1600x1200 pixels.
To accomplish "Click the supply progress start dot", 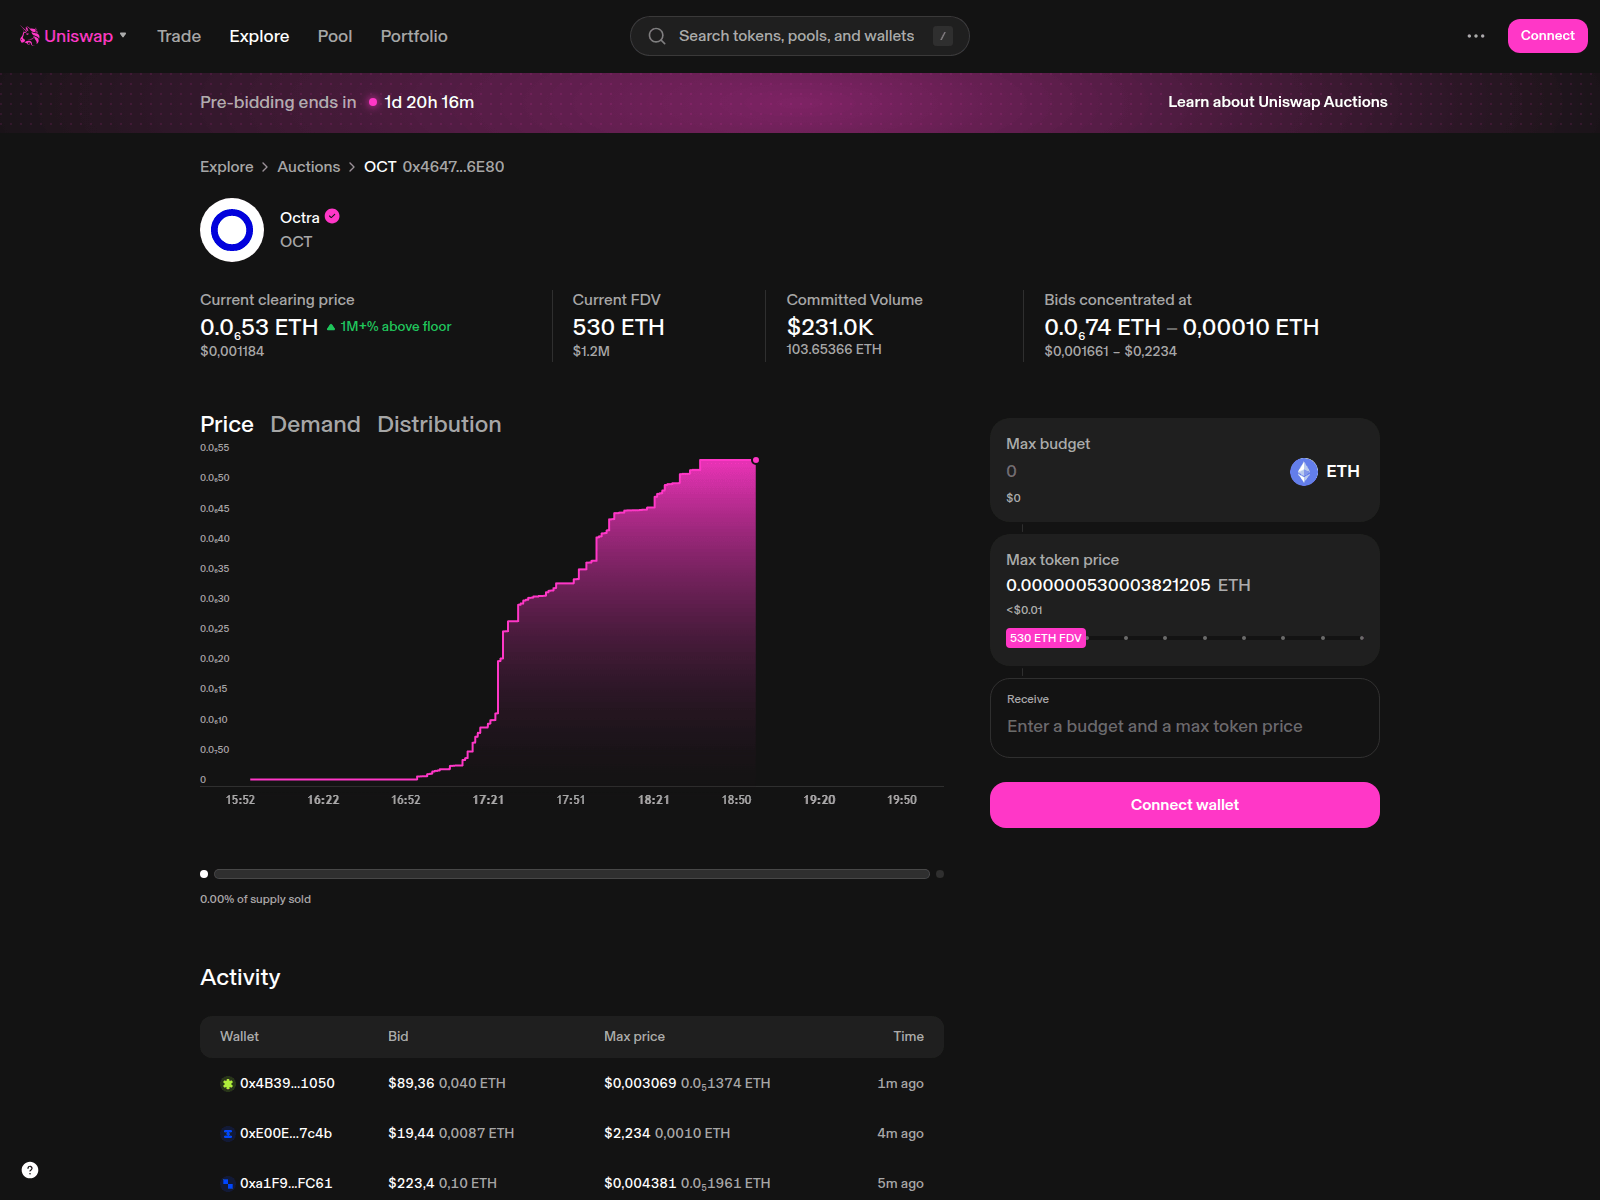I will pyautogui.click(x=204, y=874).
